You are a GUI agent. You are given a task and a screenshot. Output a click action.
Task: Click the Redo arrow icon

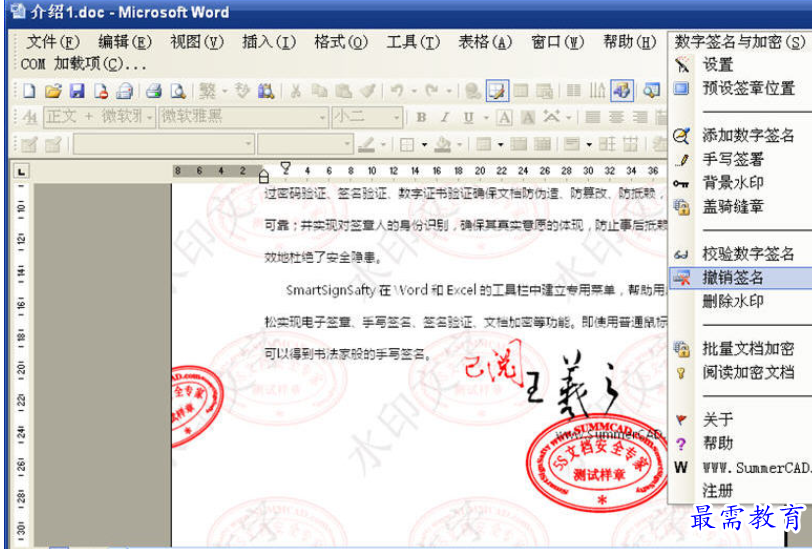[x=432, y=91]
